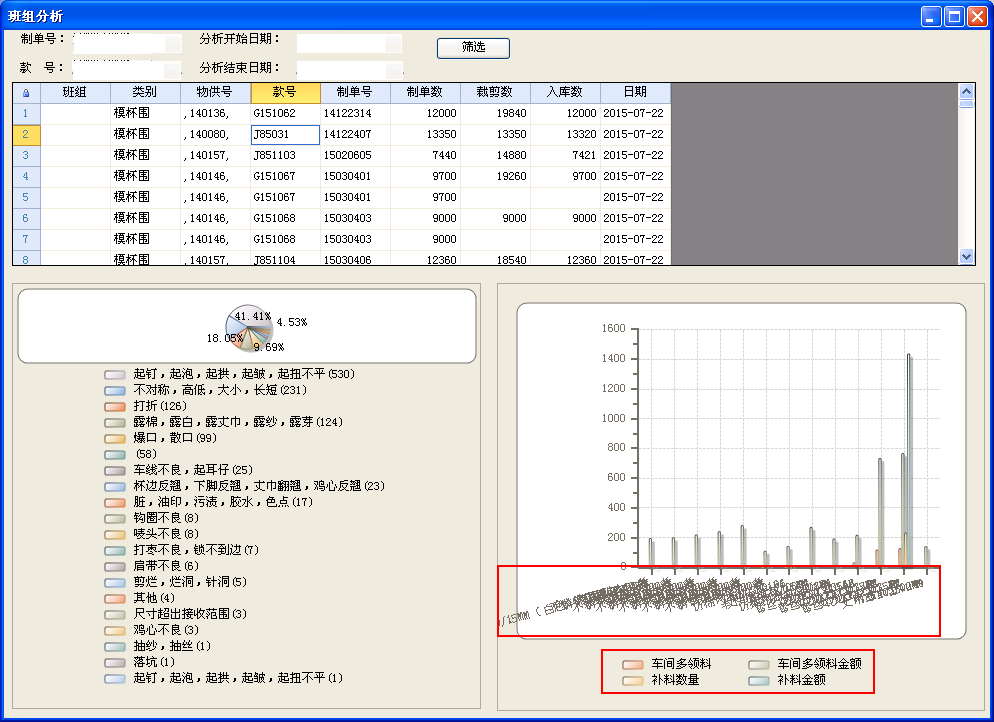Click the 车间多领料 legend swatch
This screenshot has height=722, width=994.
point(633,665)
